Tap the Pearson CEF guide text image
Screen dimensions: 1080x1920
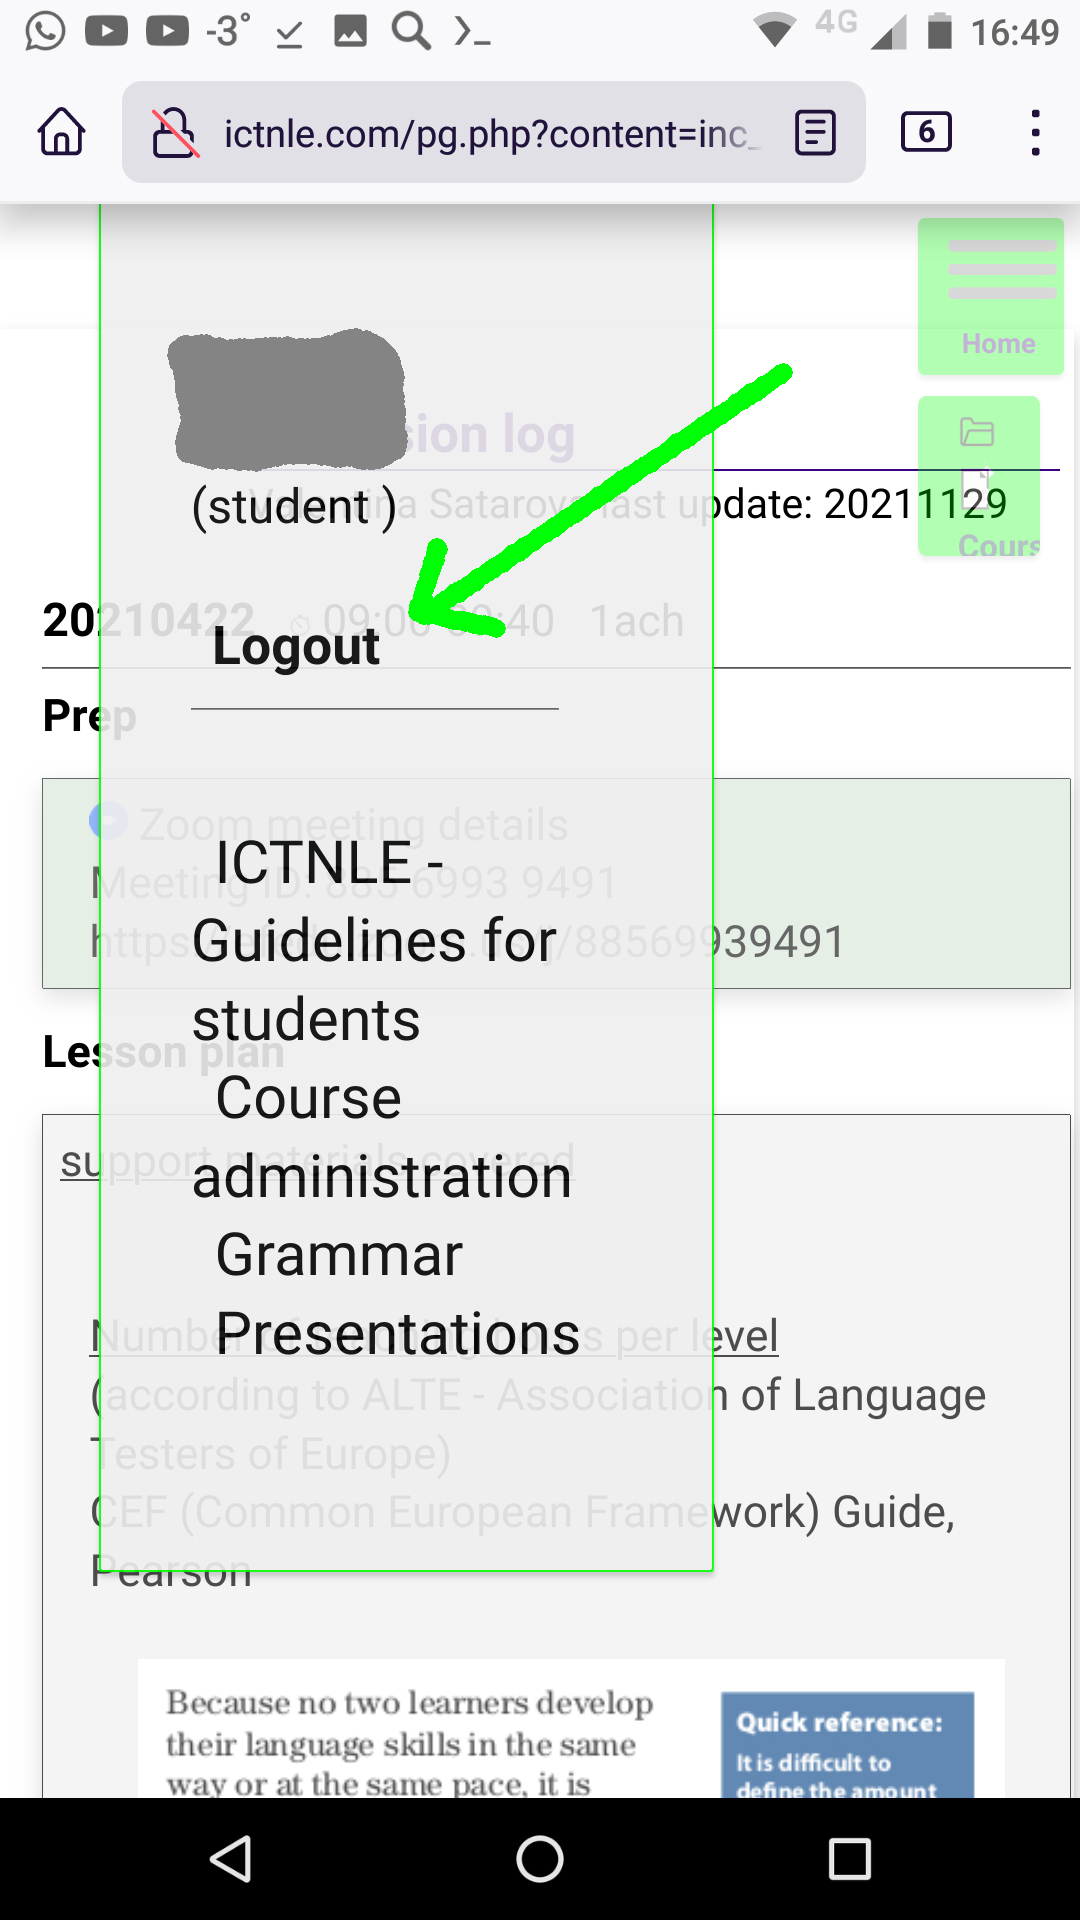pyautogui.click(x=410, y=1742)
